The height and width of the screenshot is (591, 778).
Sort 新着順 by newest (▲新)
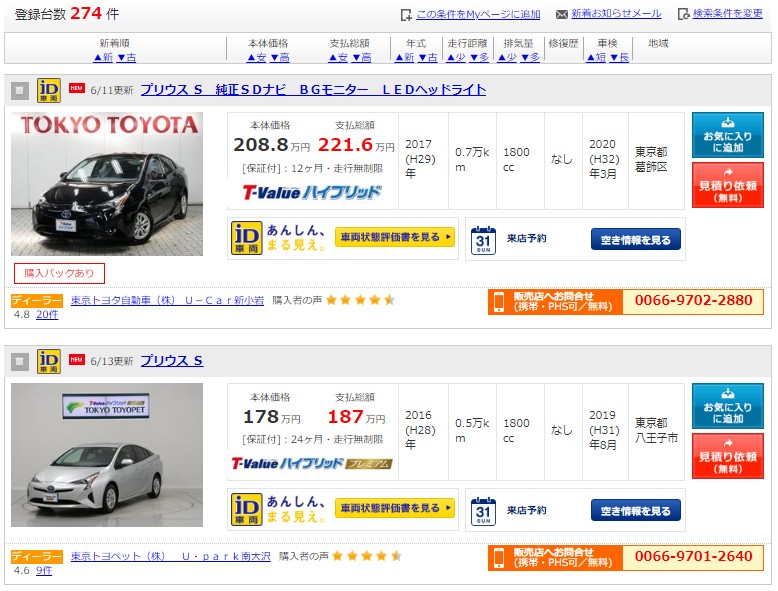click(x=103, y=57)
